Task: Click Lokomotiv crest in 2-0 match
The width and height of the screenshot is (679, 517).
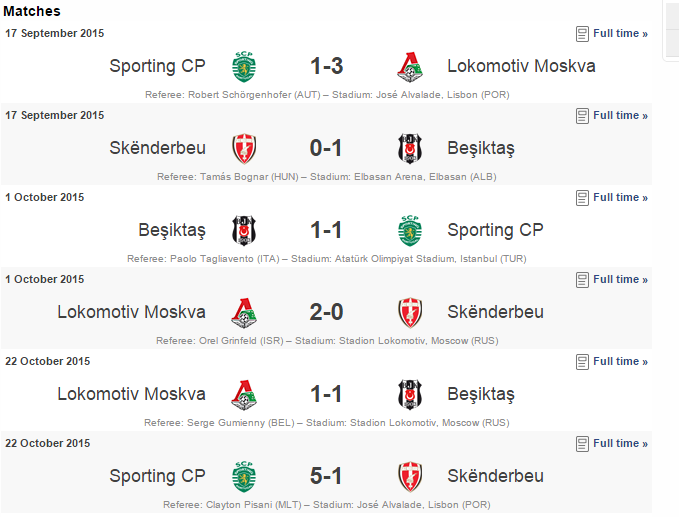Action: [x=244, y=313]
